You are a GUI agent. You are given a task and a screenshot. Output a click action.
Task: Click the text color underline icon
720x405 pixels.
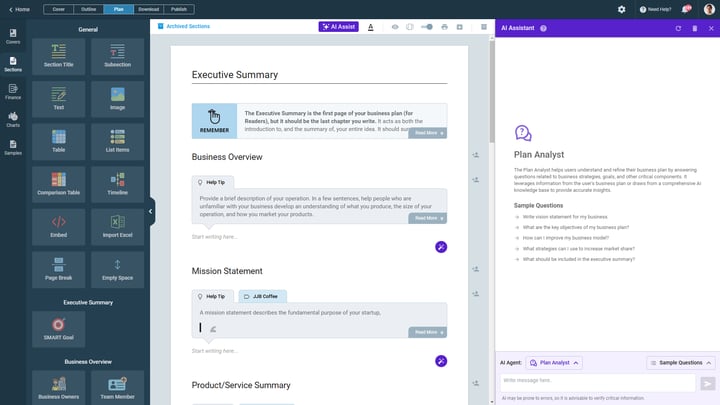(371, 27)
